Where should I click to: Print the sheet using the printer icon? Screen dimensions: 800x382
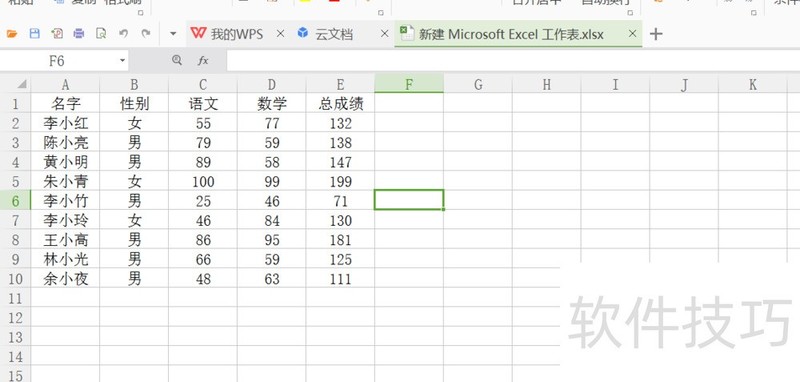79,34
